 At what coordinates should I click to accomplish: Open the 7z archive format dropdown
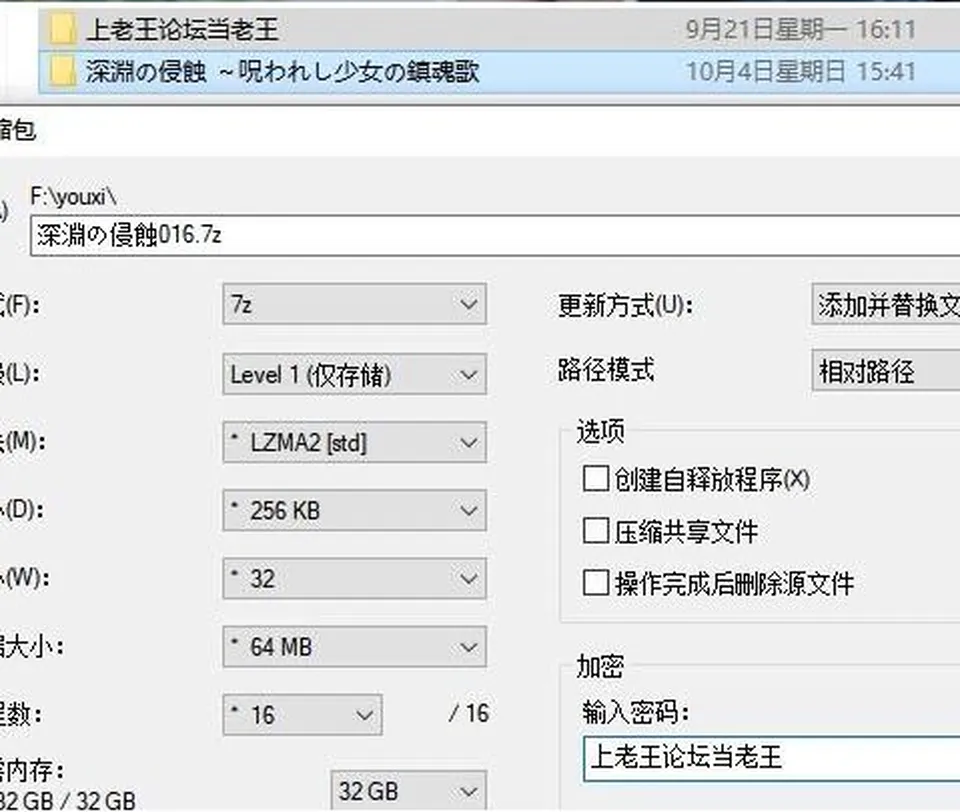354,304
